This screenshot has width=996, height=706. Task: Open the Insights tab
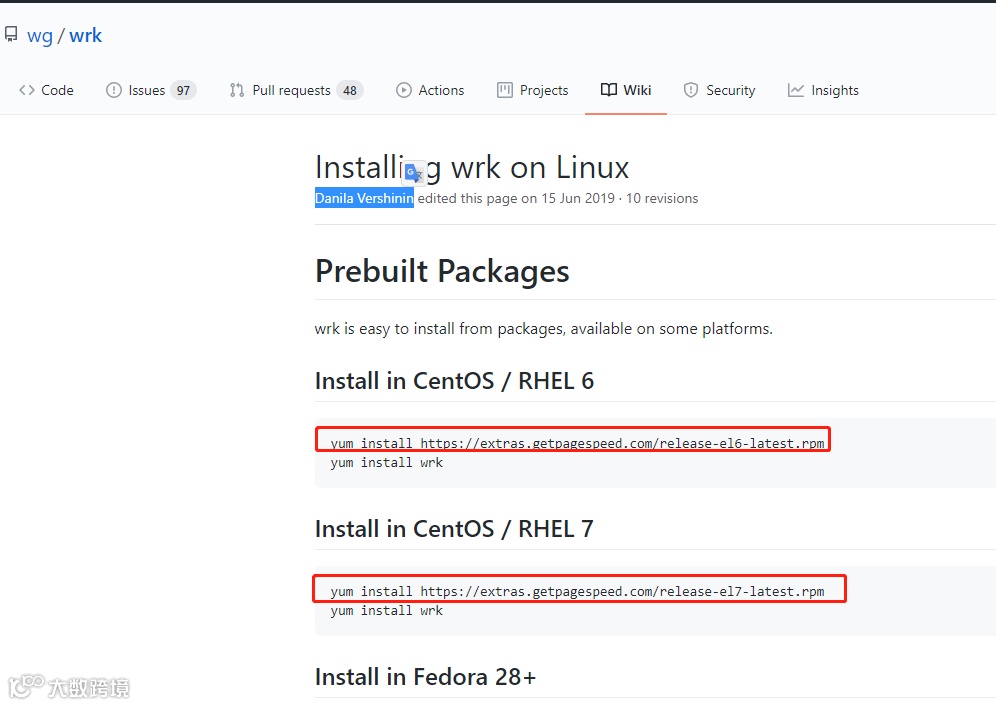(x=823, y=90)
